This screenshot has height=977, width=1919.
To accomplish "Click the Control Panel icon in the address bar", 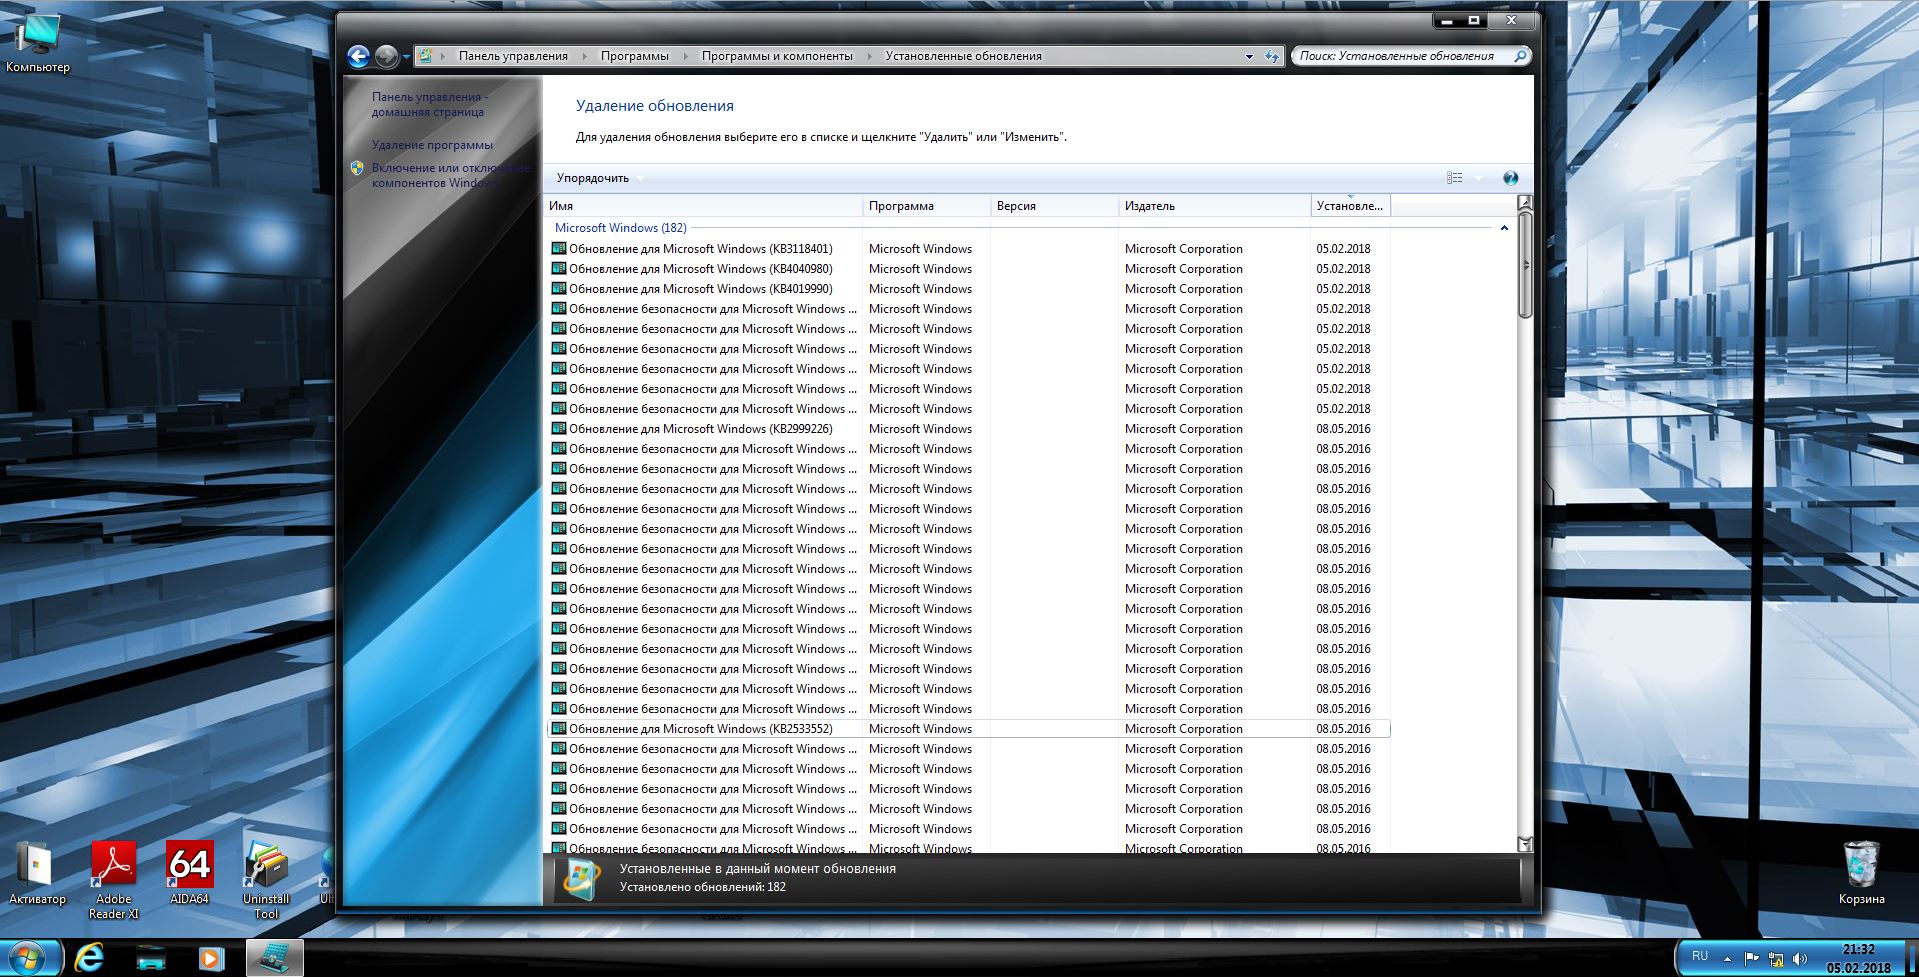I will coord(425,56).
